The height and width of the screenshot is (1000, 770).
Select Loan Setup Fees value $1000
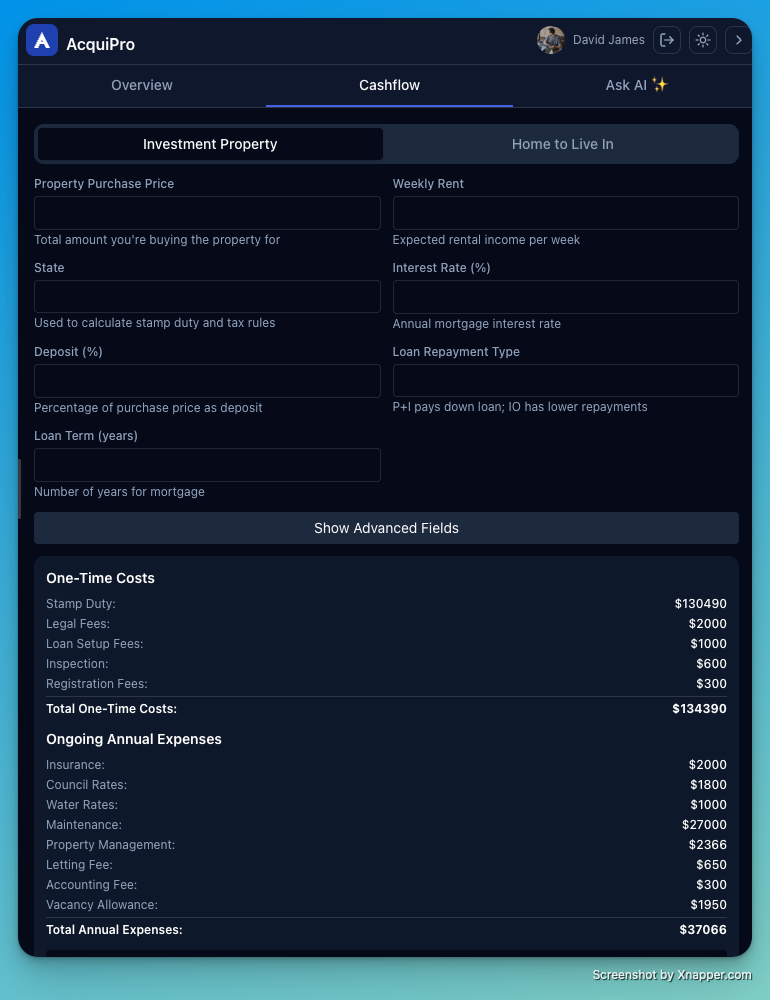(x=708, y=643)
